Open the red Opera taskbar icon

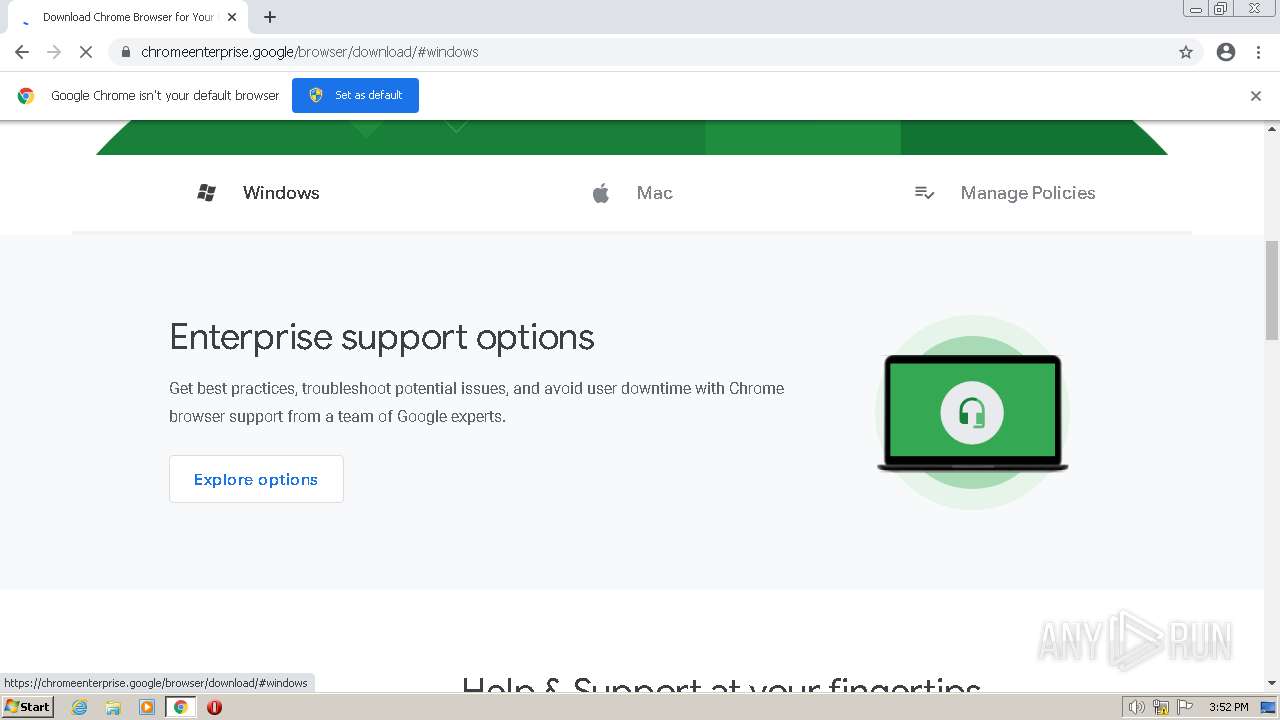[x=214, y=707]
